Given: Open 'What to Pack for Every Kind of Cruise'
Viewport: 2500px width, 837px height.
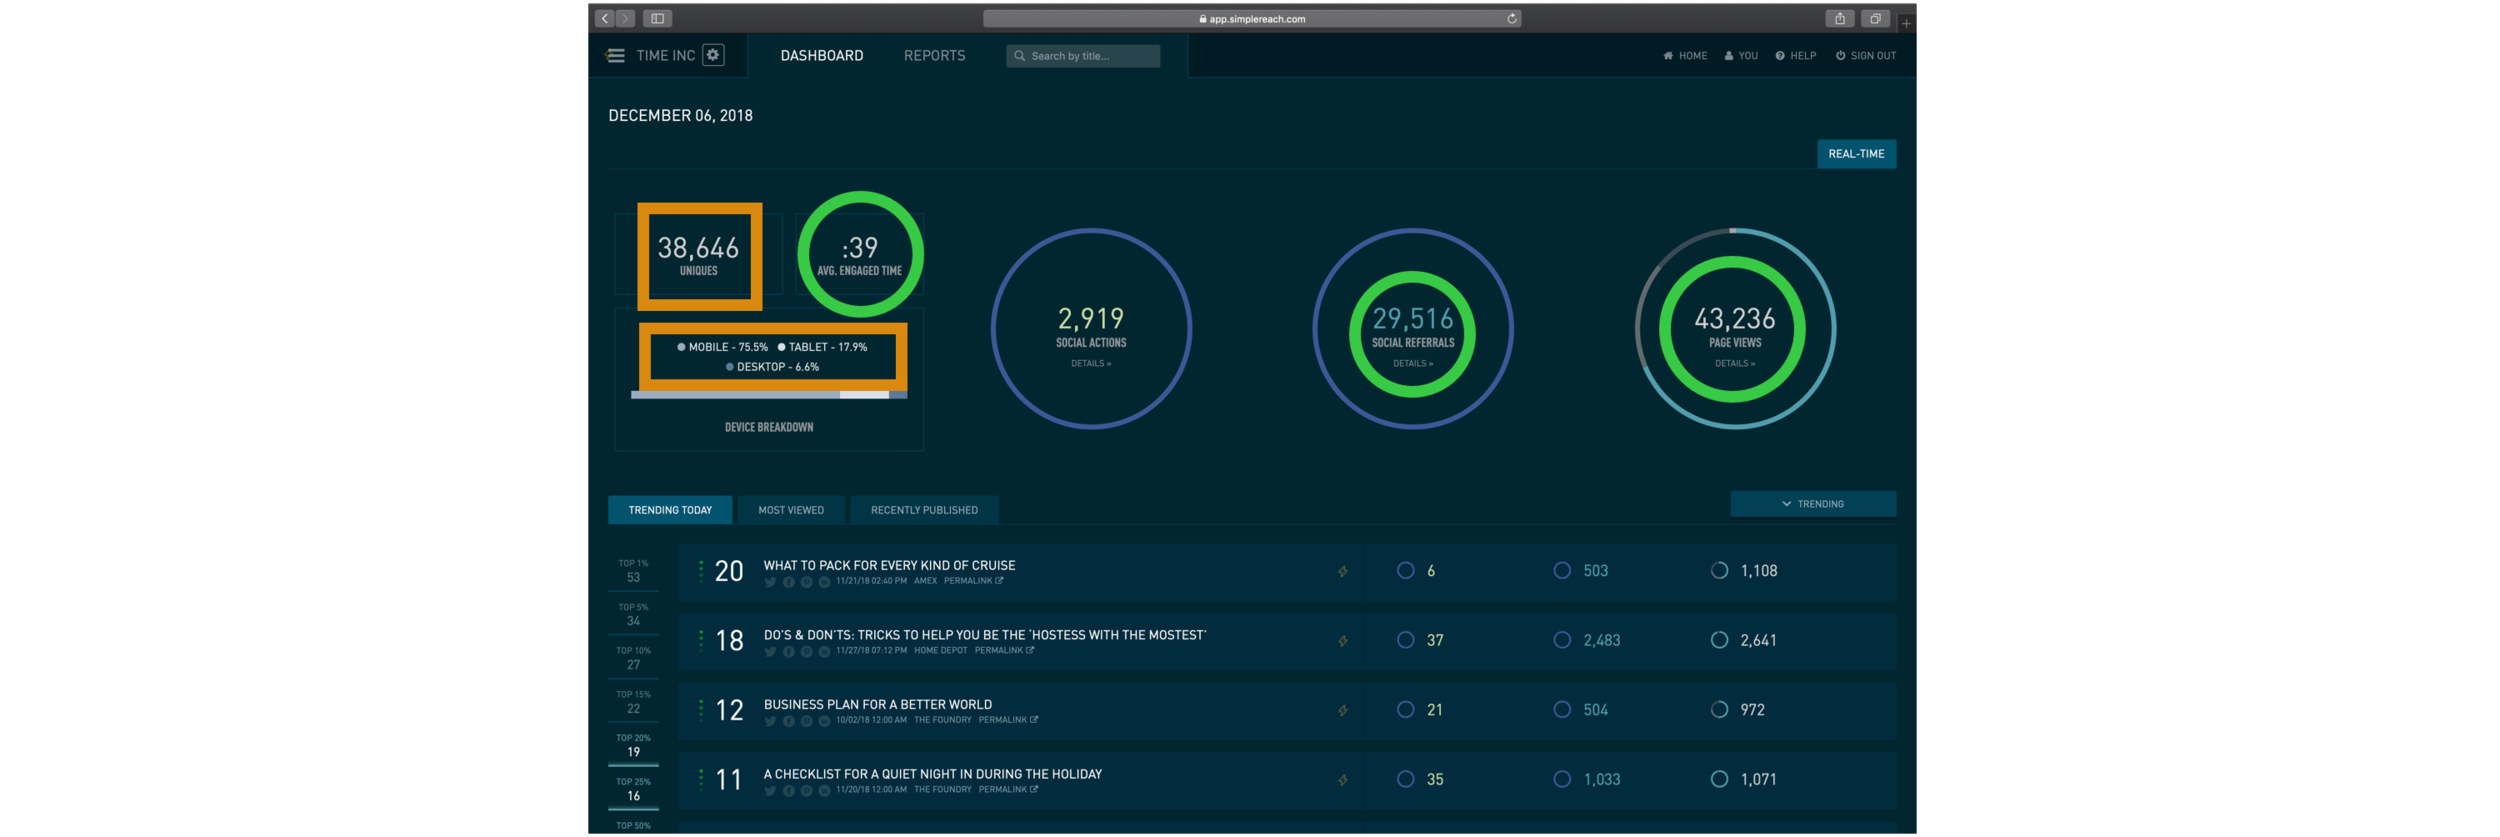Looking at the screenshot, I should pos(889,566).
